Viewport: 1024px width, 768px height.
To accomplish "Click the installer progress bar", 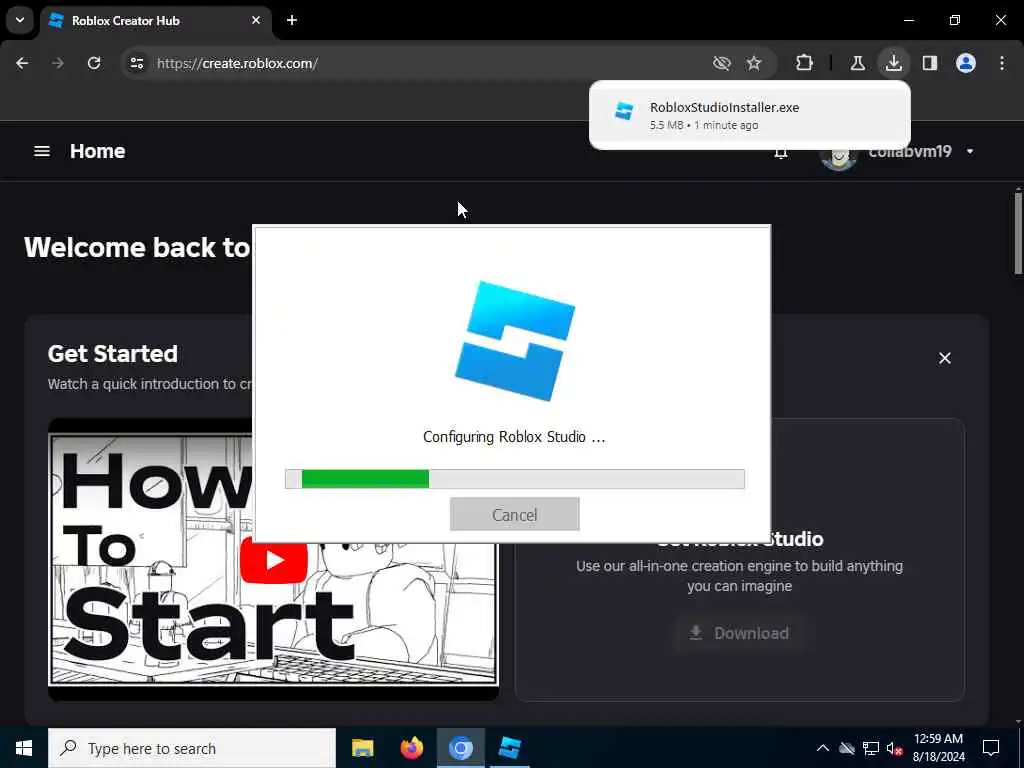I will [x=515, y=479].
